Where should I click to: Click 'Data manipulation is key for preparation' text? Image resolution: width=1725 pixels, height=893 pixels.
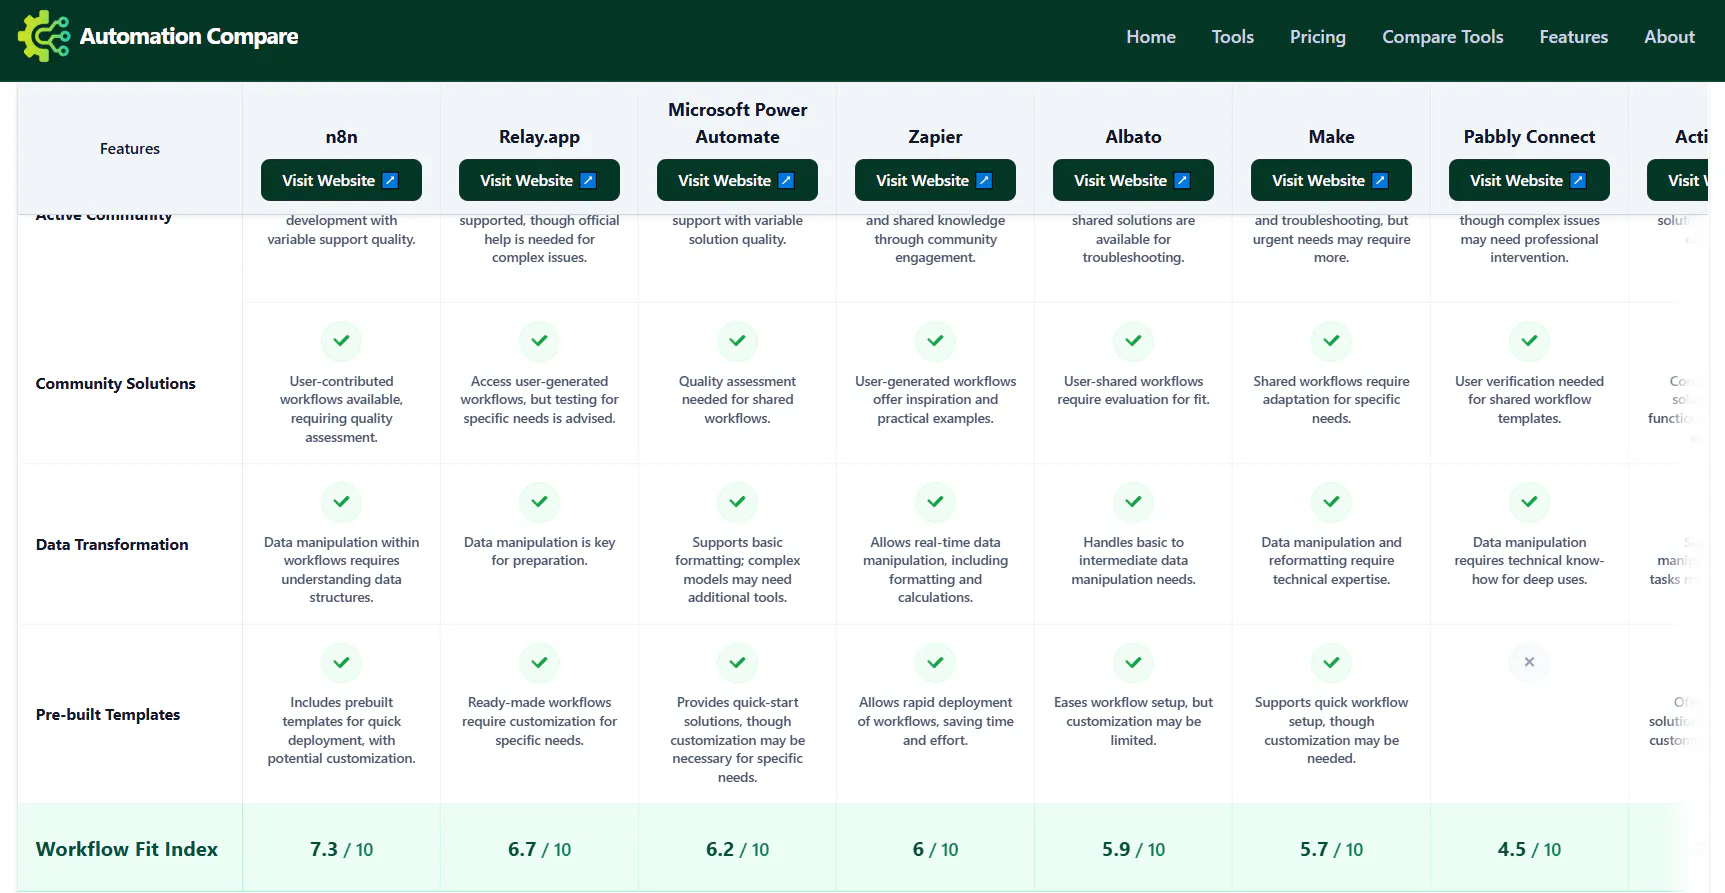539,552
